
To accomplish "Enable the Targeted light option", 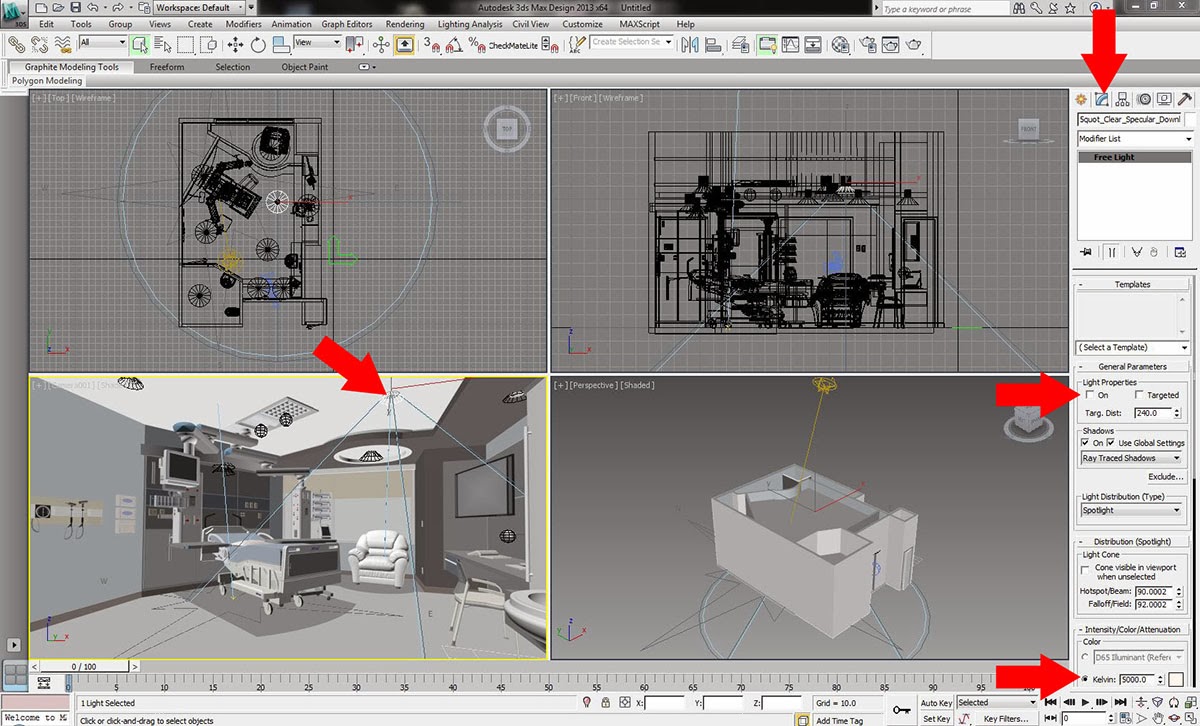I will click(1139, 395).
